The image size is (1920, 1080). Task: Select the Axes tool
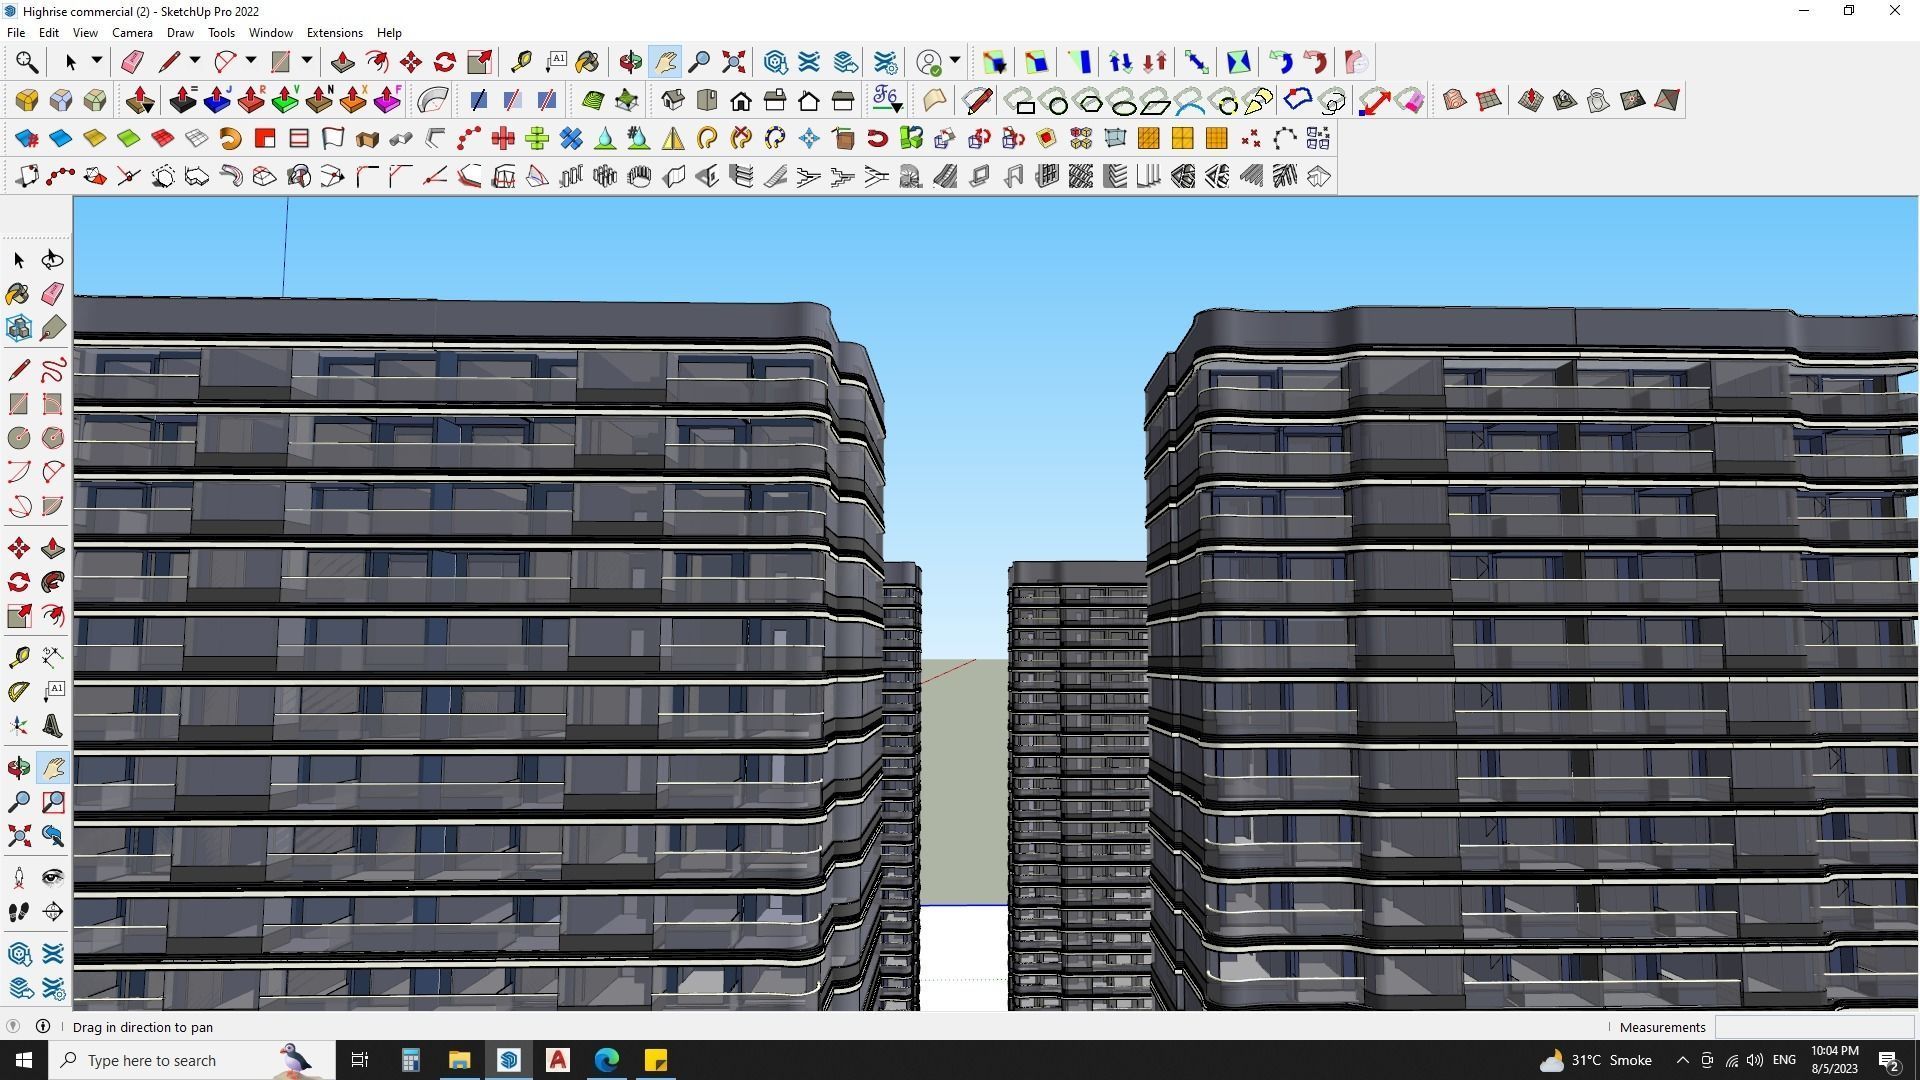[x=19, y=726]
